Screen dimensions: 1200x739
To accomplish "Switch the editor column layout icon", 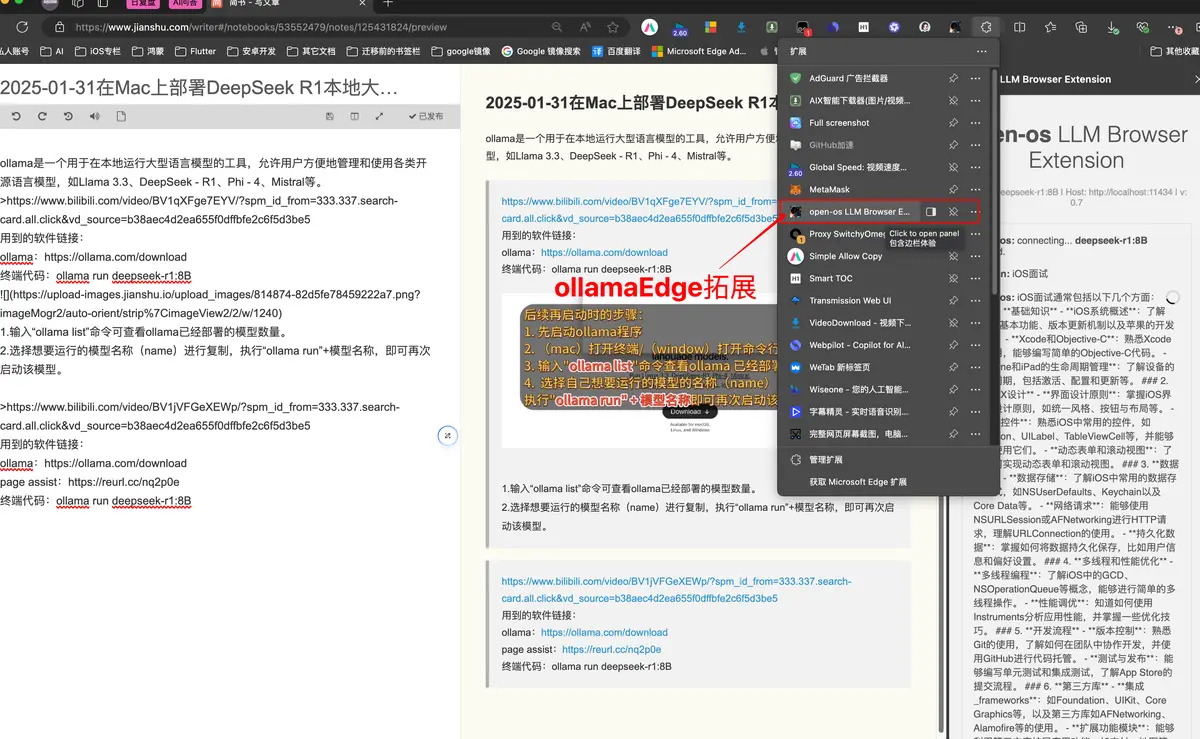I will pyautogui.click(x=354, y=116).
